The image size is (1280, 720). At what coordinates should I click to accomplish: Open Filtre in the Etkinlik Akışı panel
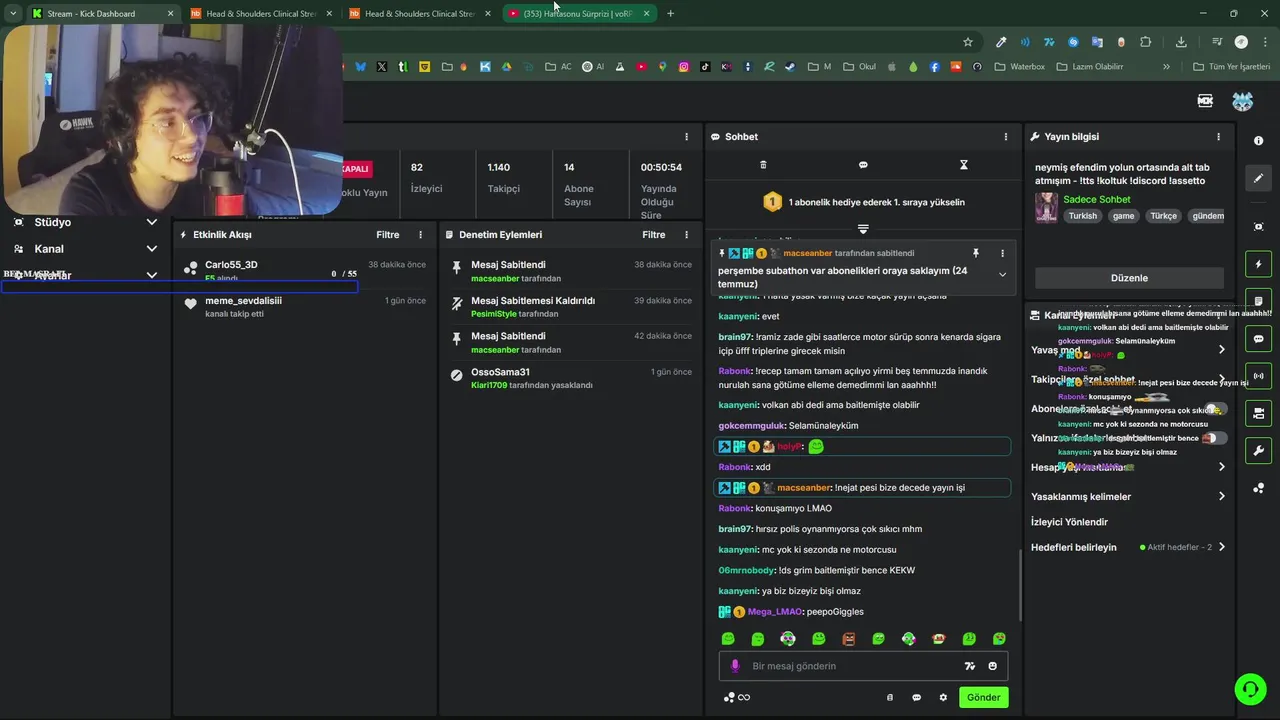pyautogui.click(x=388, y=235)
